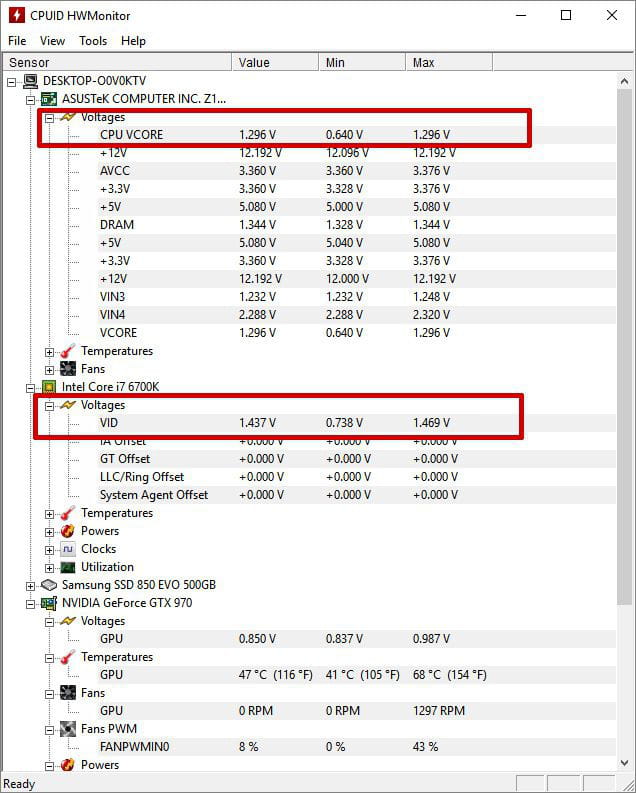Click the 2.320 V VIN4 max value
This screenshot has width=636, height=793.
pyautogui.click(x=431, y=315)
